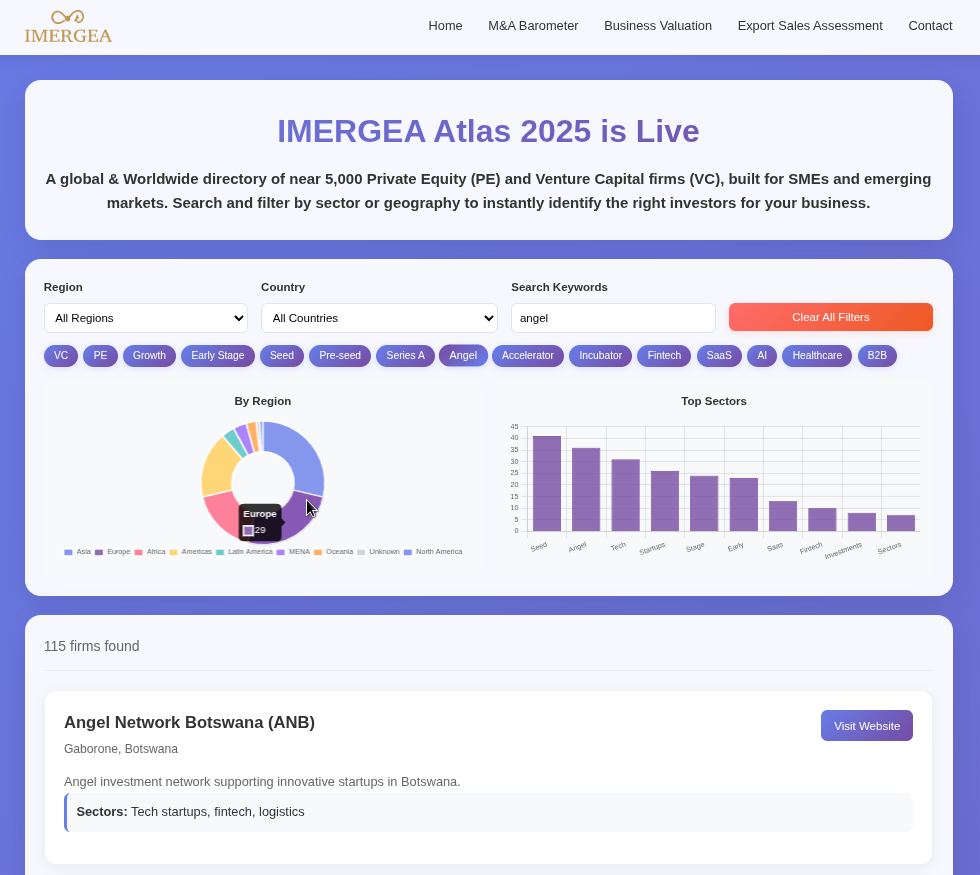This screenshot has width=980, height=875.
Task: Click the Sectors bar in Top Sectors
Action: click(x=901, y=523)
